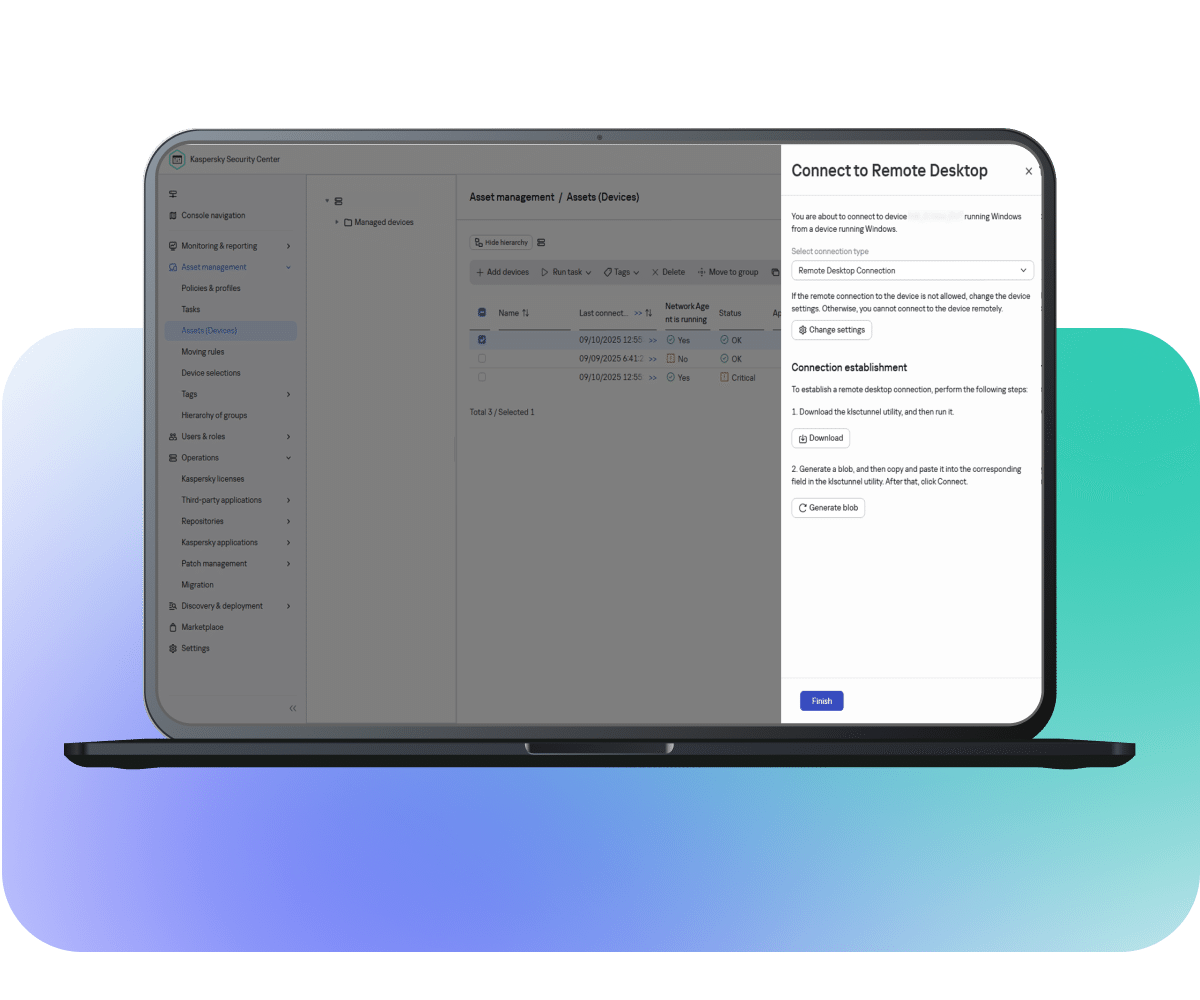Click the server icon next to Hide hierarchy
1200x1000 pixels.
coord(542,242)
